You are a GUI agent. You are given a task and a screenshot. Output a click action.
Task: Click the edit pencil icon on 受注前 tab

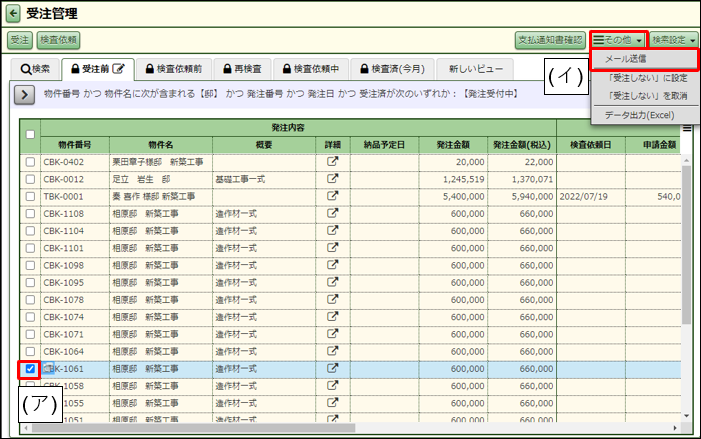[x=118, y=68]
